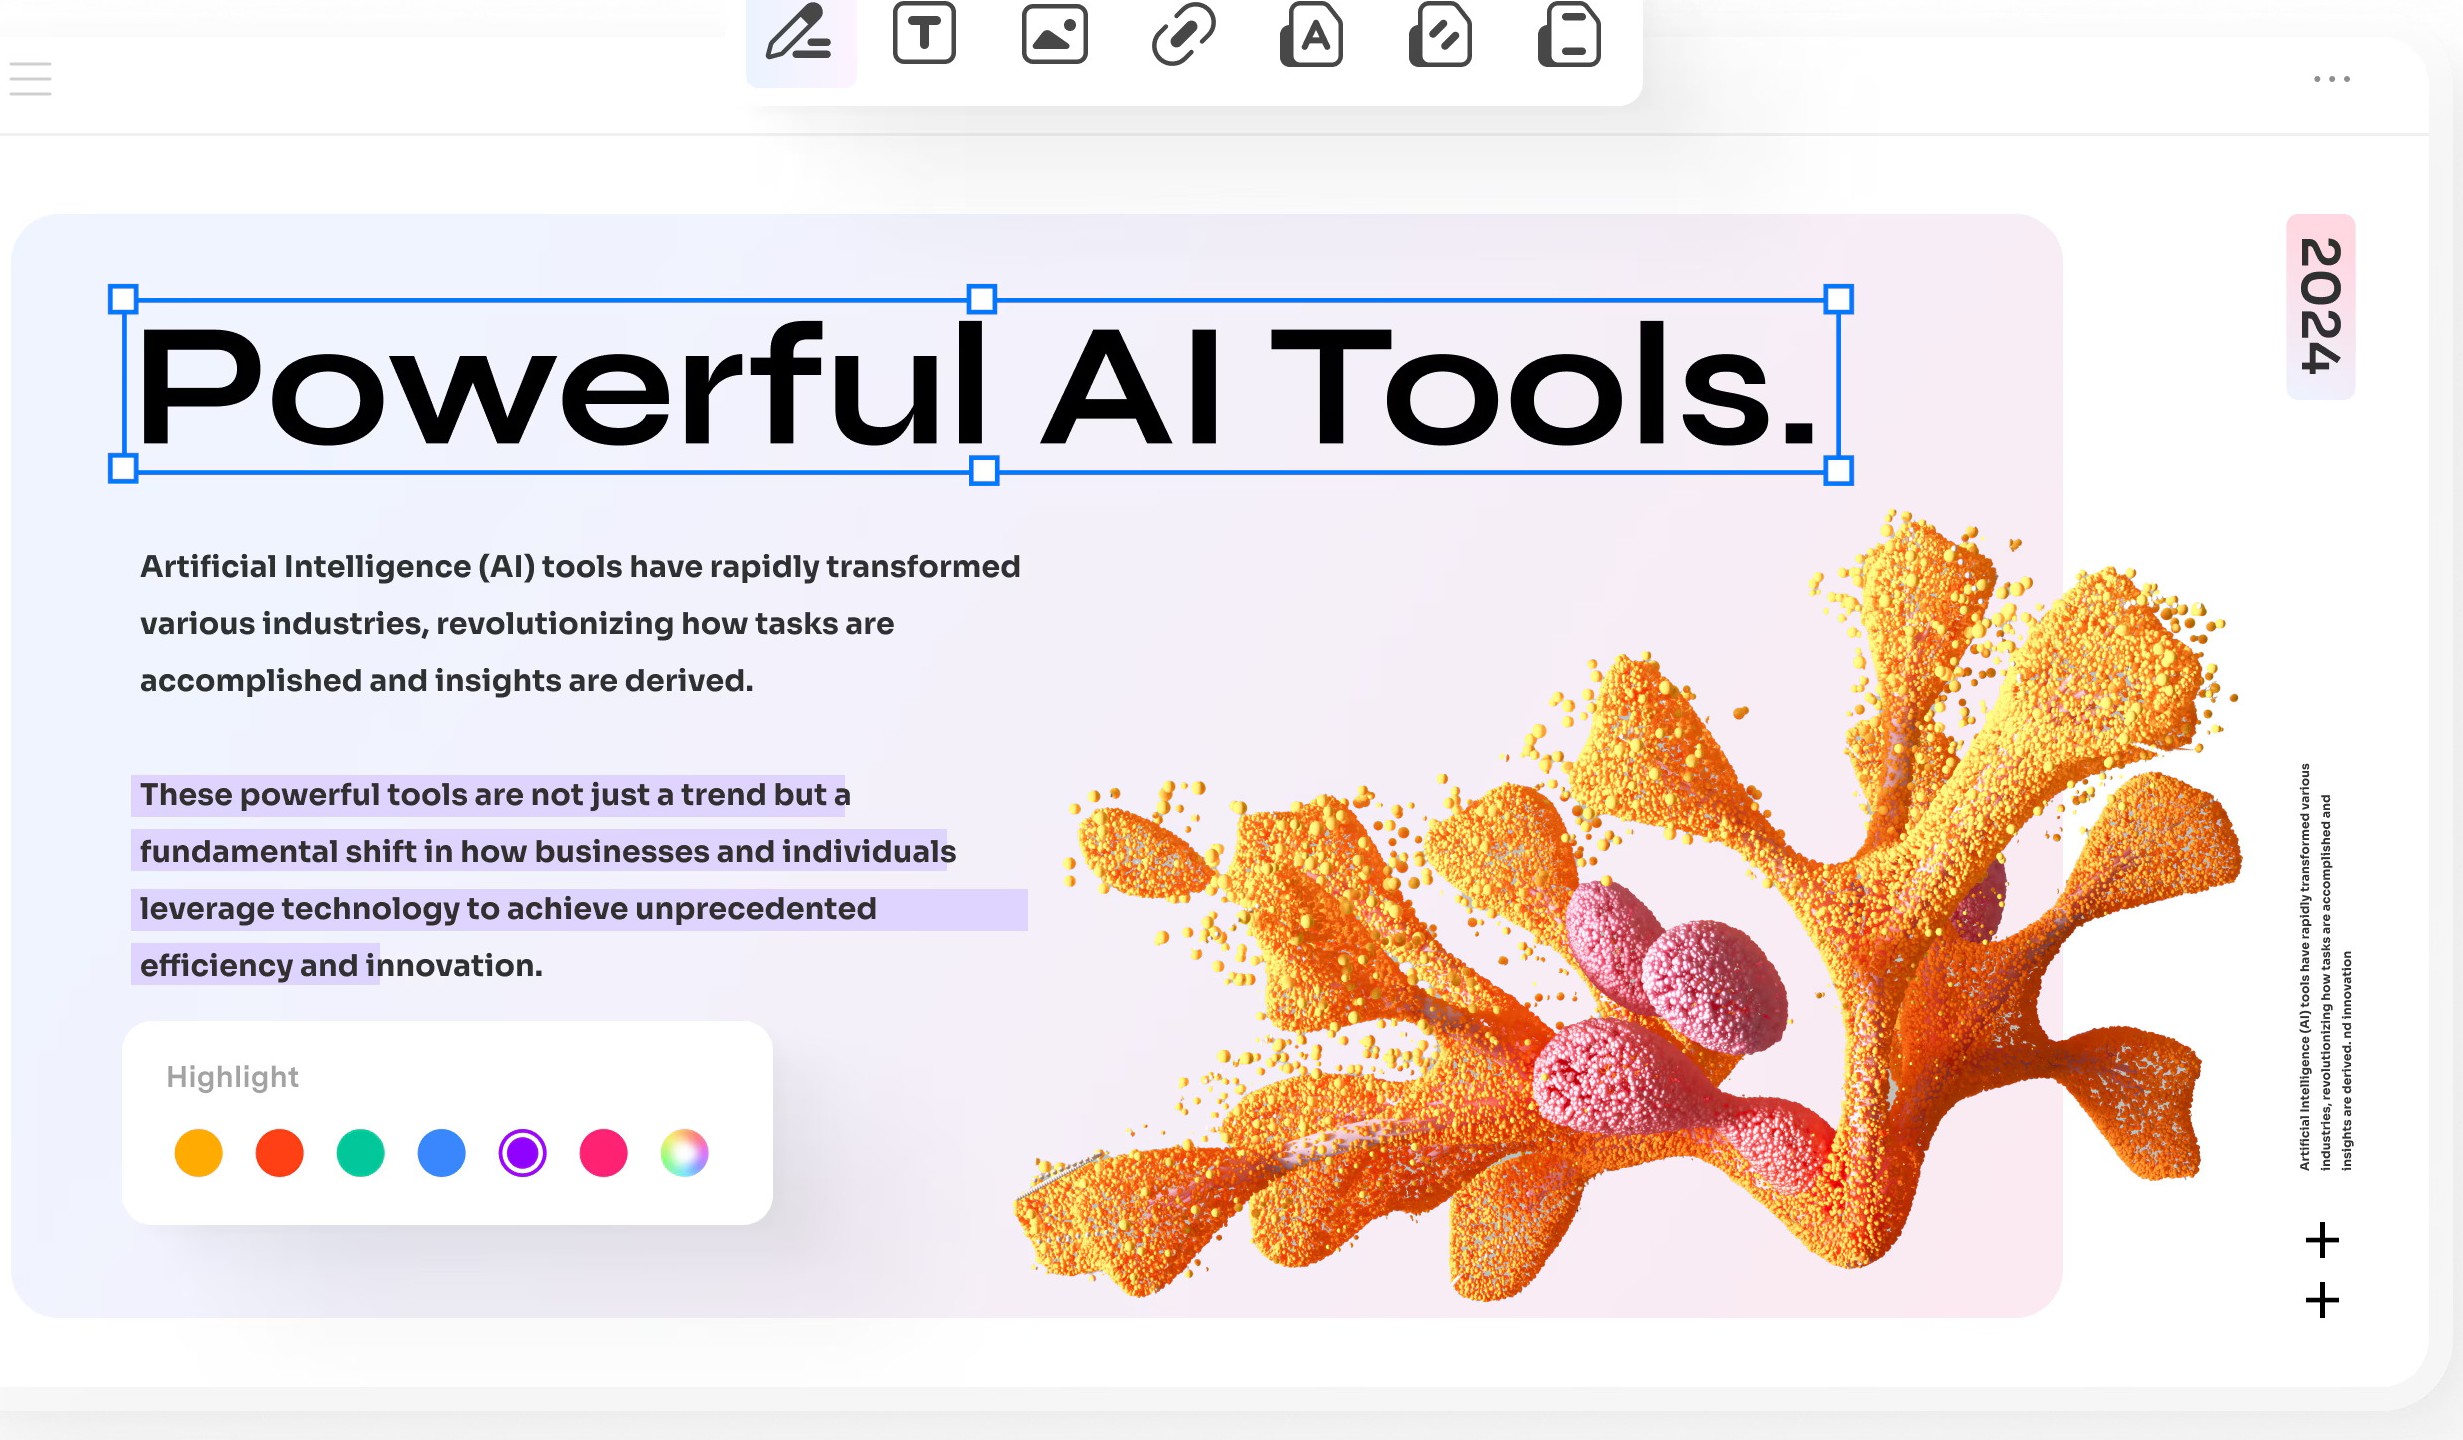Choose the Image insert tool

pyautogui.click(x=1054, y=34)
